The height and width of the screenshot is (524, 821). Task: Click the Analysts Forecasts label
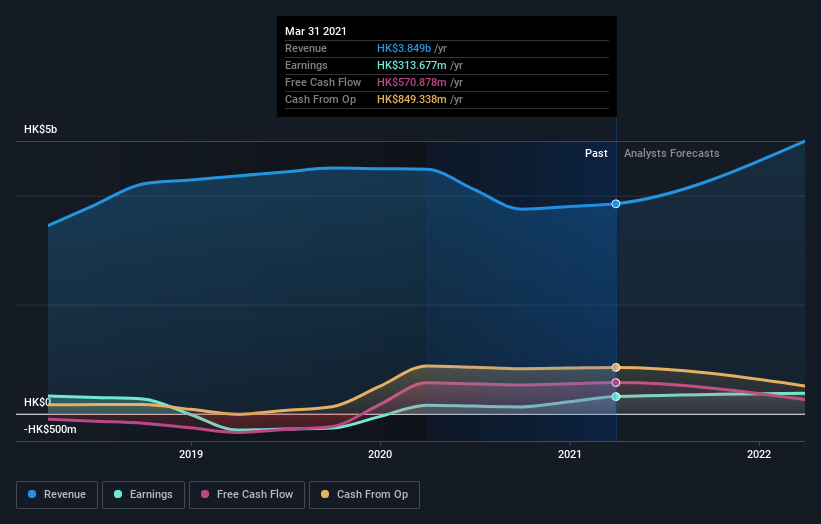(671, 153)
